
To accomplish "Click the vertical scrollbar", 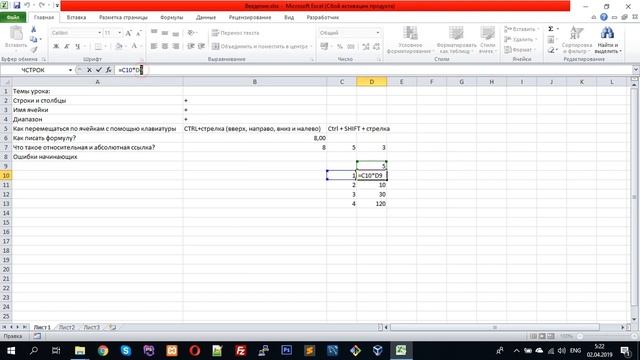I will click(x=634, y=197).
